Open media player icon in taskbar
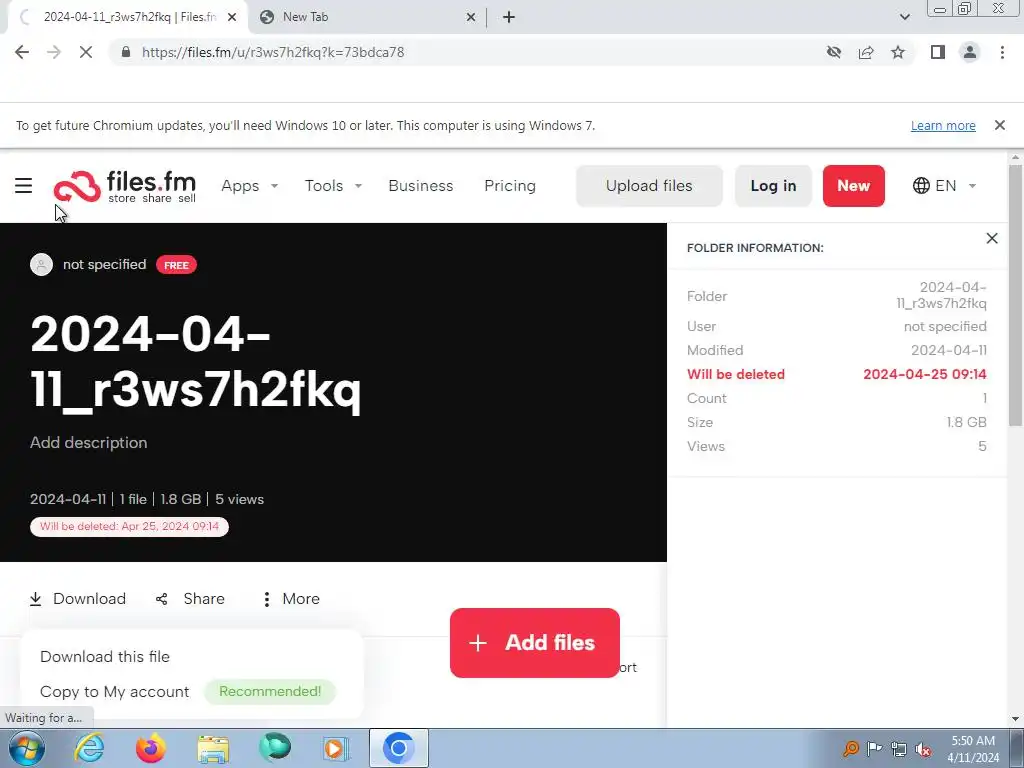 [336, 748]
